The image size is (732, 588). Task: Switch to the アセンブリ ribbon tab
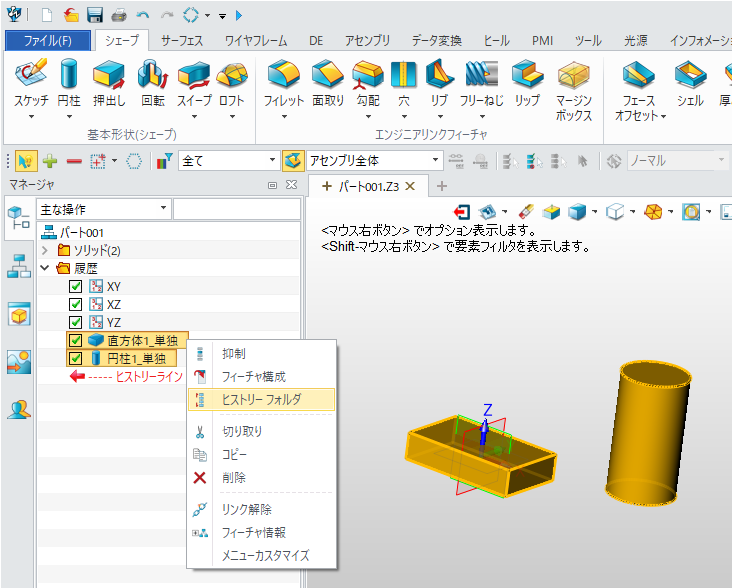pyautogui.click(x=367, y=41)
